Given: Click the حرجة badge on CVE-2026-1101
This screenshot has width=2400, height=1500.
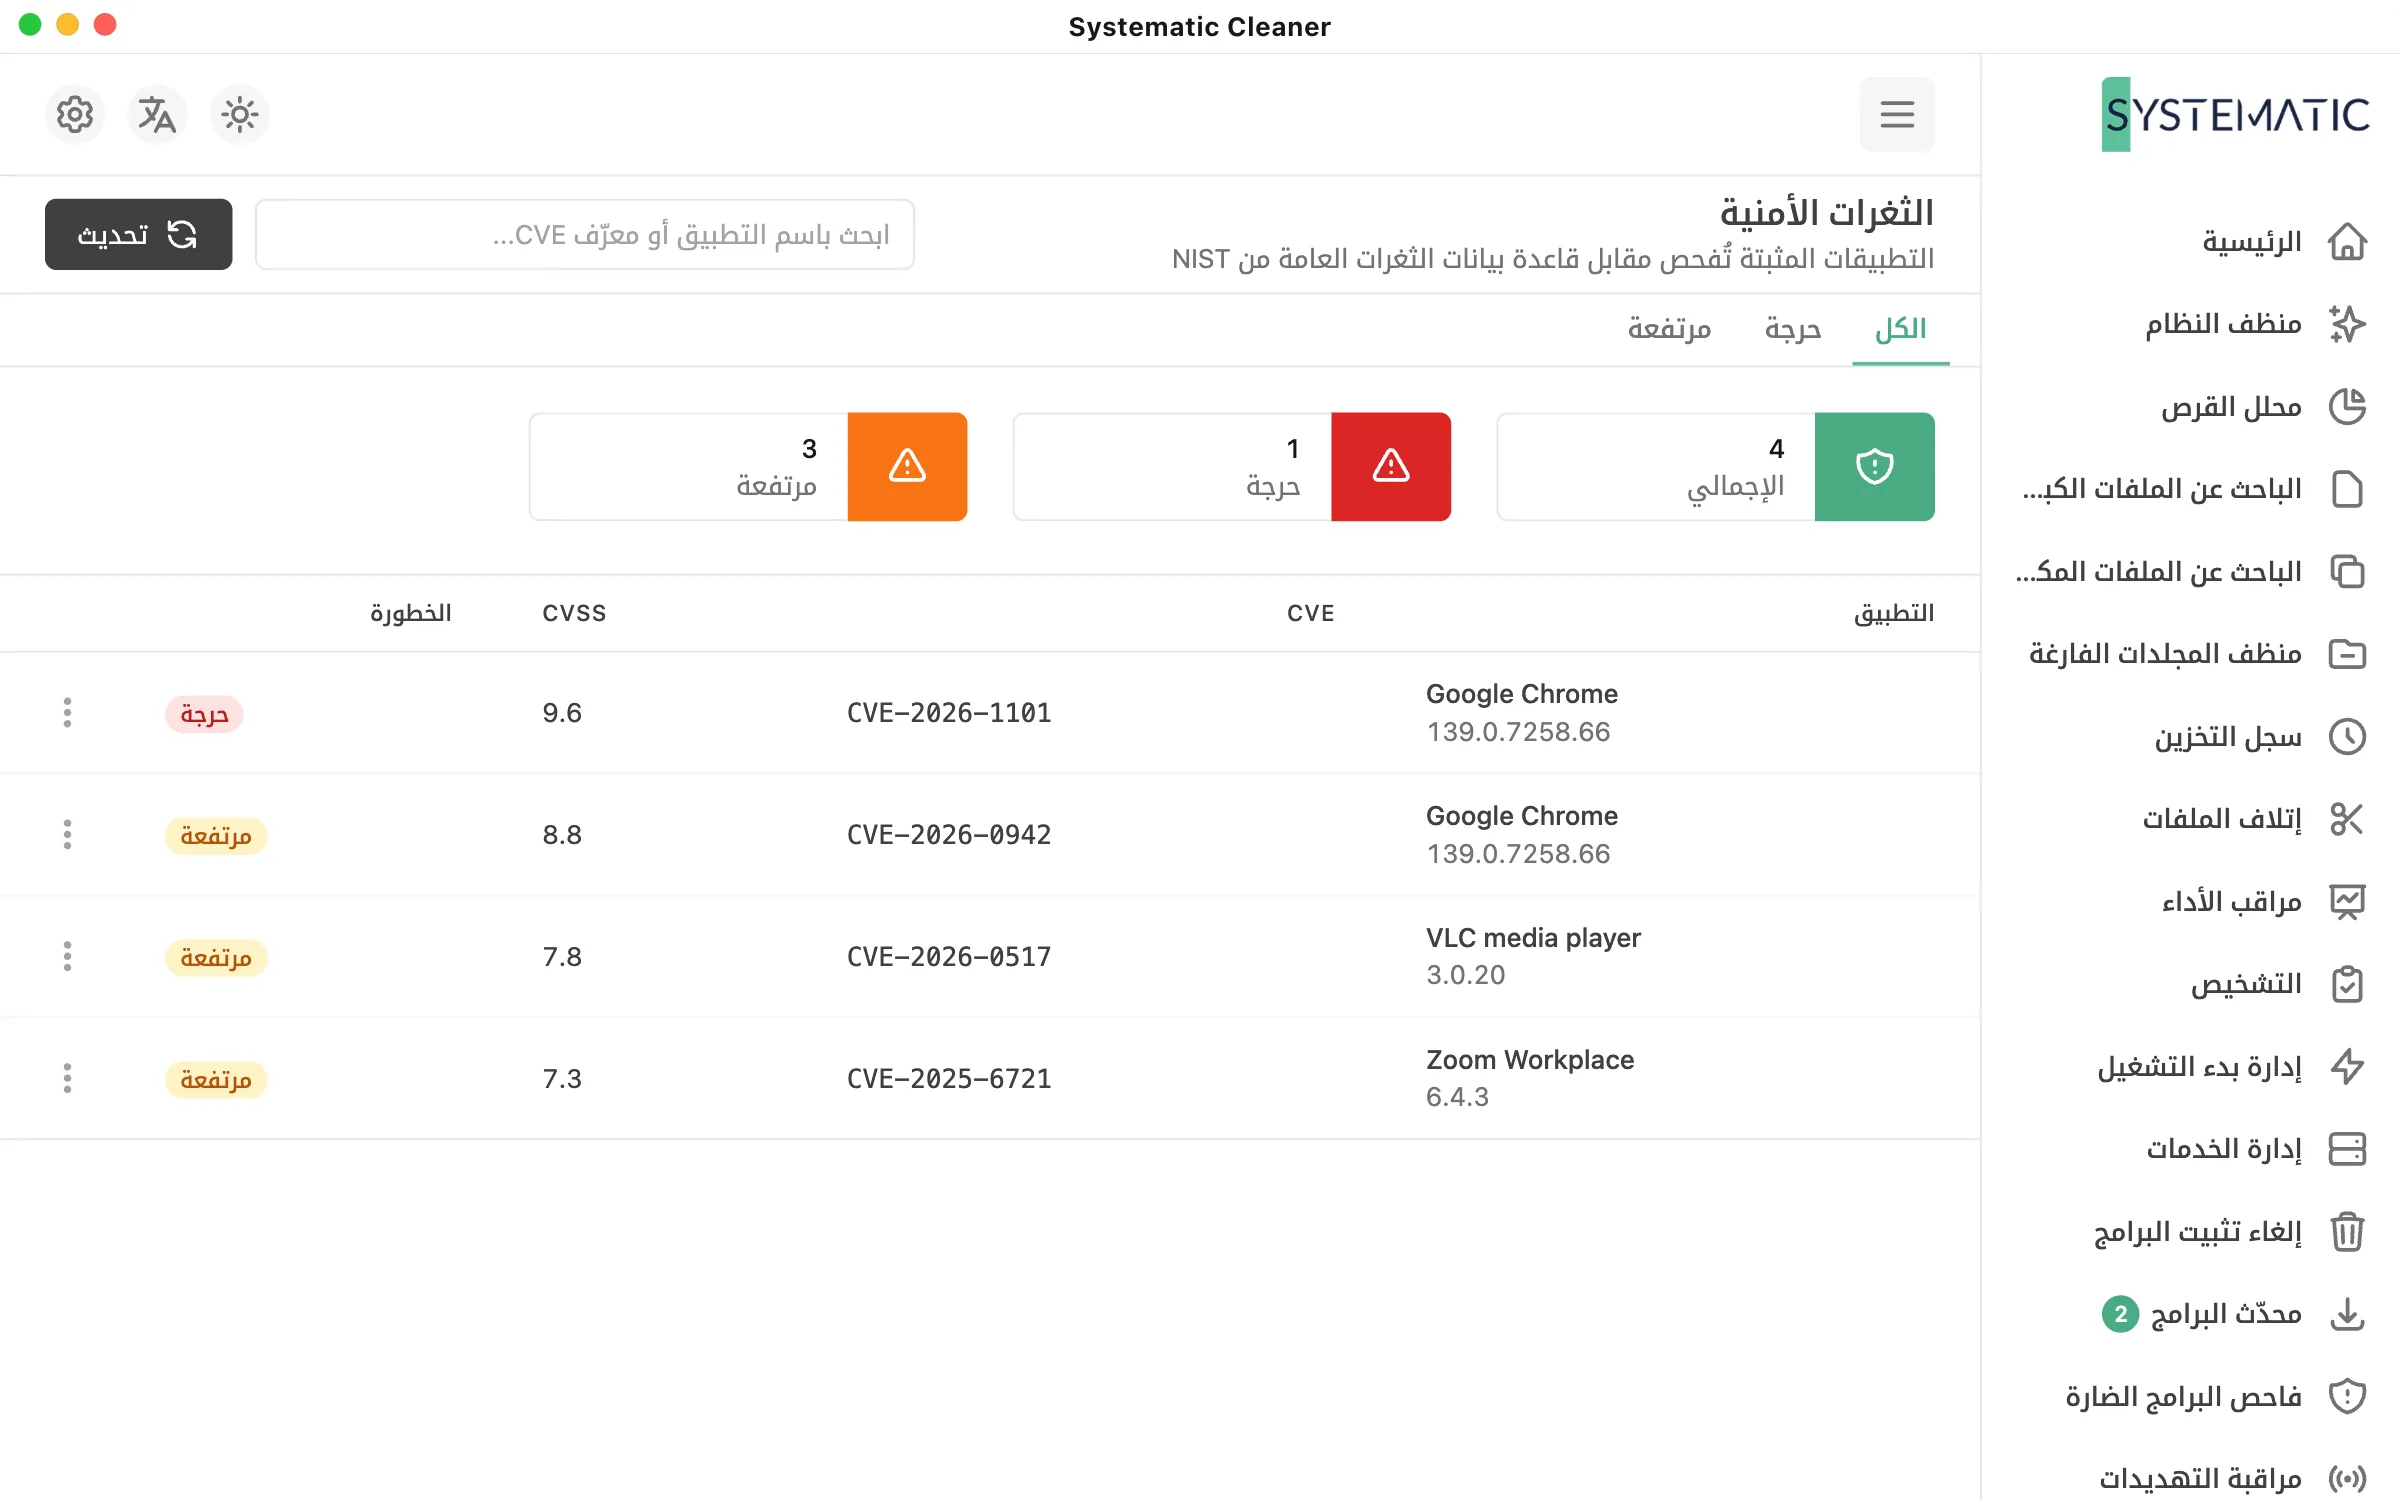Looking at the screenshot, I should click(204, 714).
